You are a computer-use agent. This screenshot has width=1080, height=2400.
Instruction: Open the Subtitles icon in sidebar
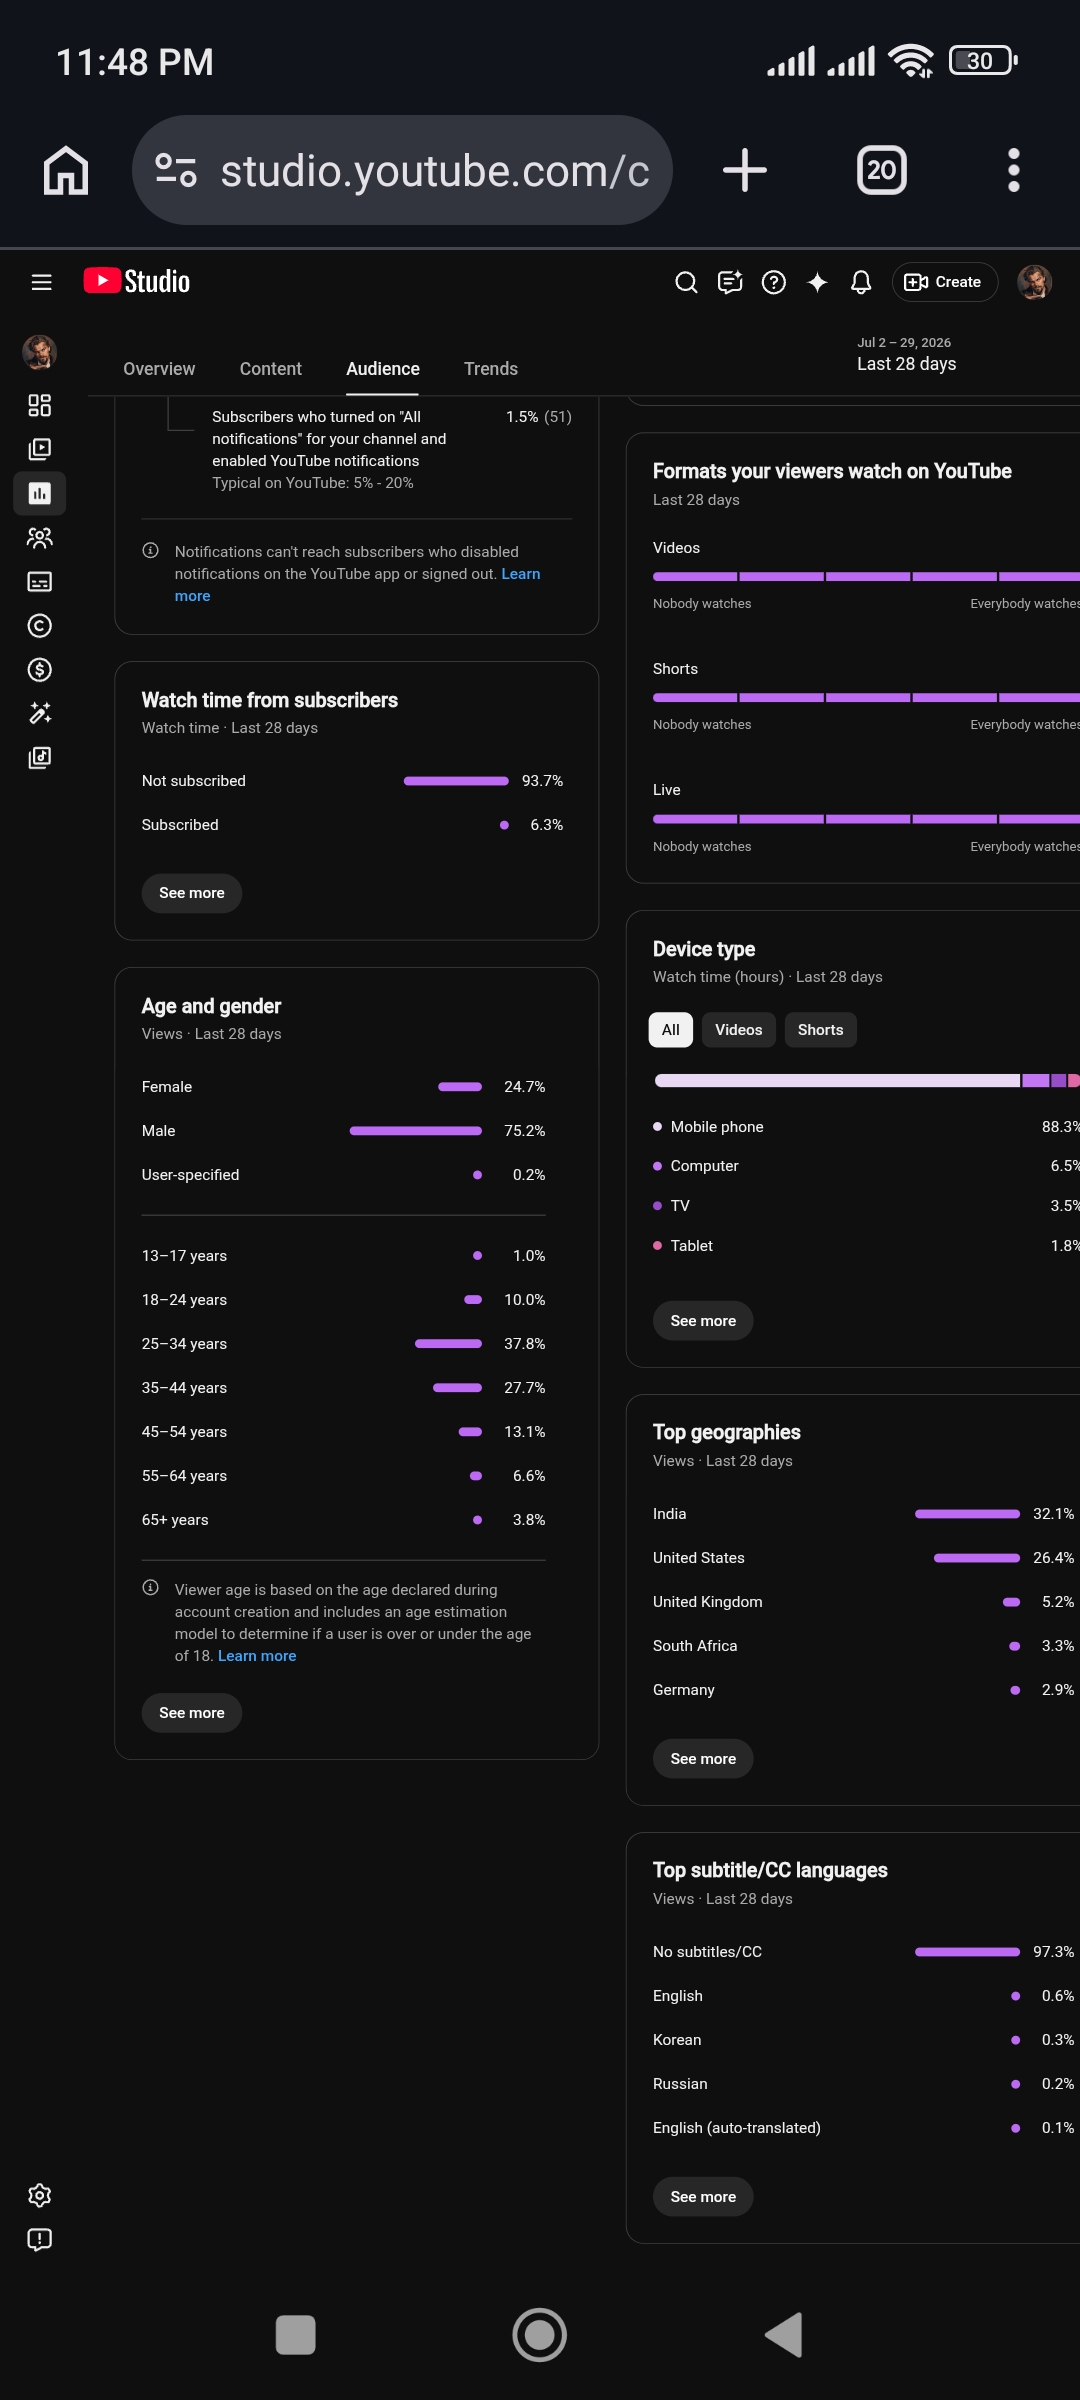(40, 582)
